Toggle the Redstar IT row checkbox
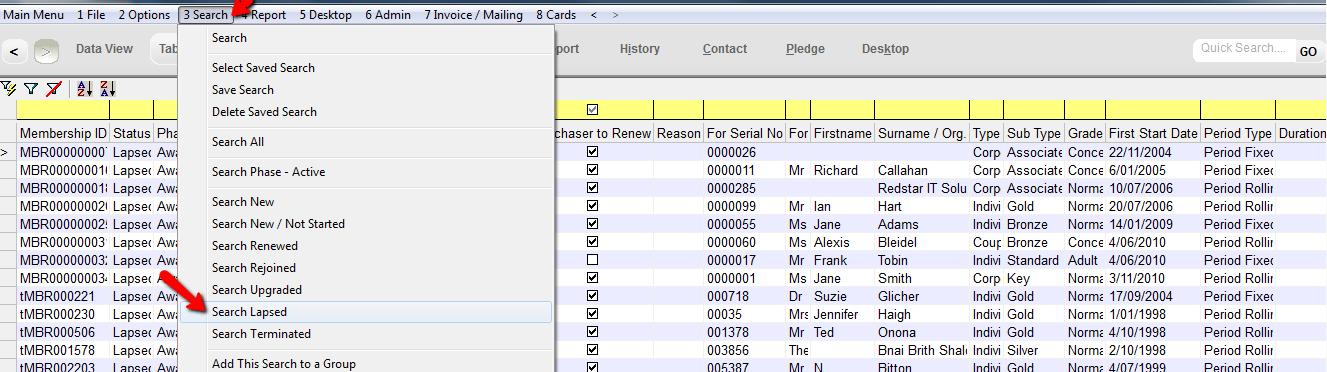This screenshot has height=372, width=1327. pos(593,188)
